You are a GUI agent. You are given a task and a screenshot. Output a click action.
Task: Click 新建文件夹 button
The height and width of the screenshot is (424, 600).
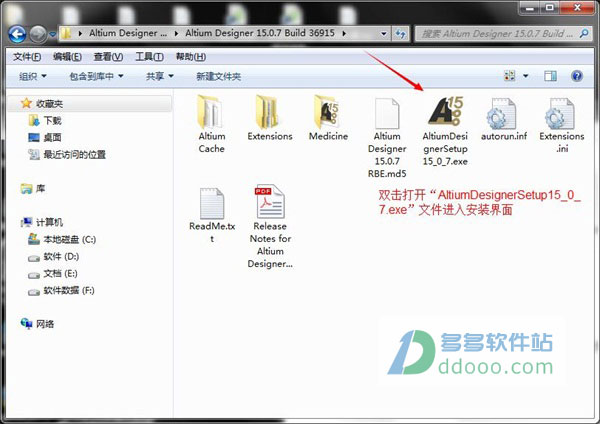coord(218,77)
